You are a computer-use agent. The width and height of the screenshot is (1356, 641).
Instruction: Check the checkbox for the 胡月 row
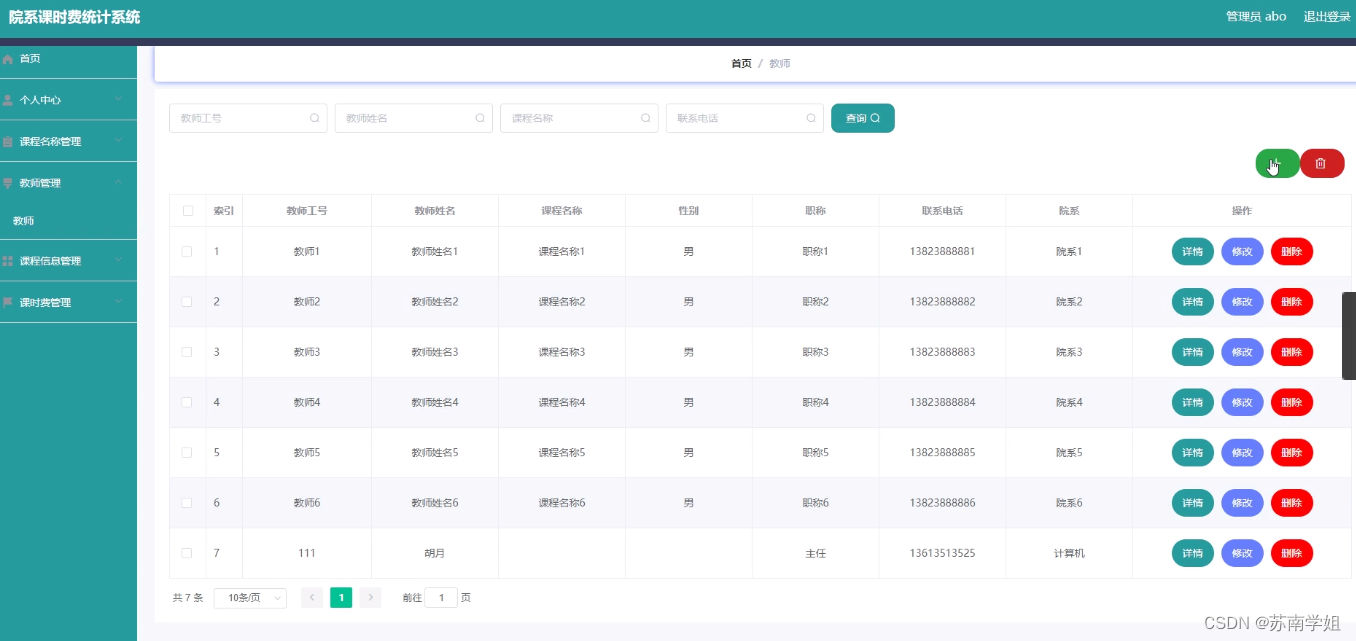click(187, 553)
